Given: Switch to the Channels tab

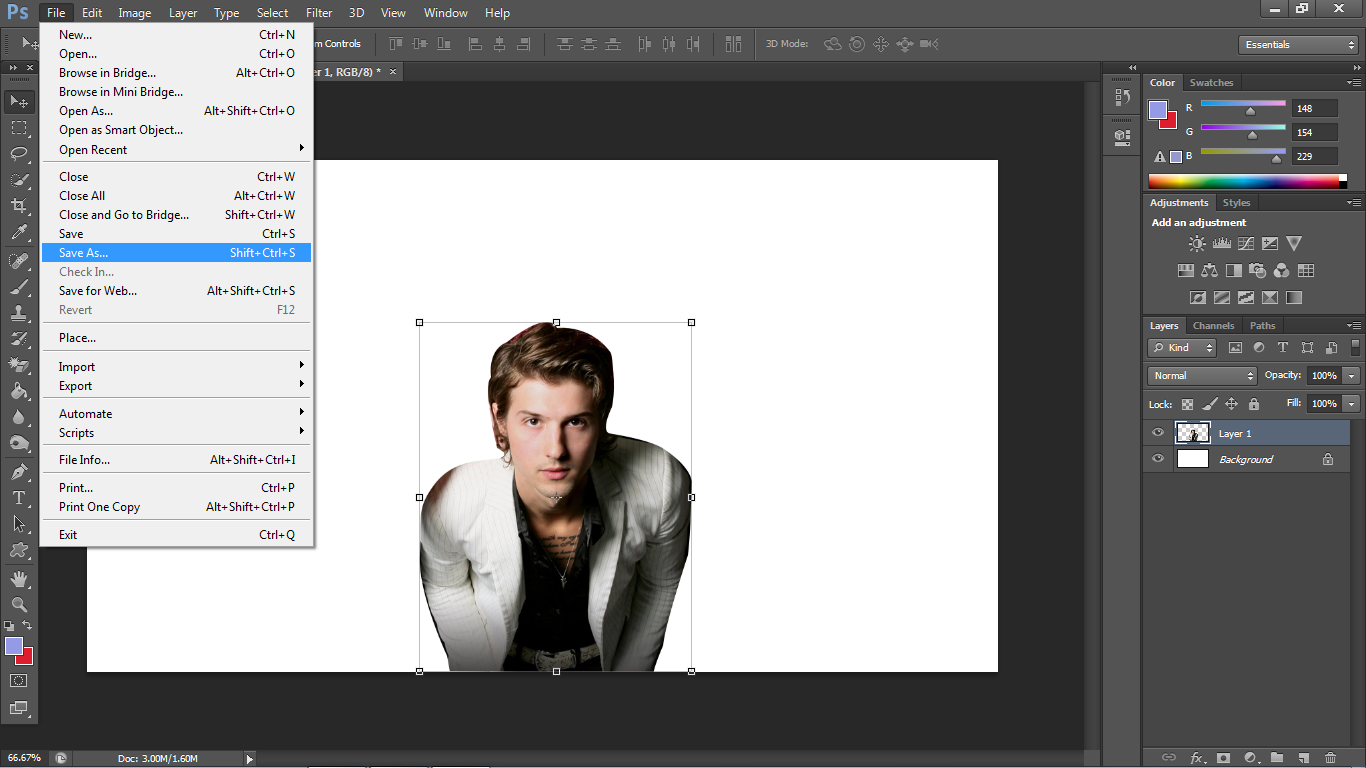Looking at the screenshot, I should point(1213,326).
